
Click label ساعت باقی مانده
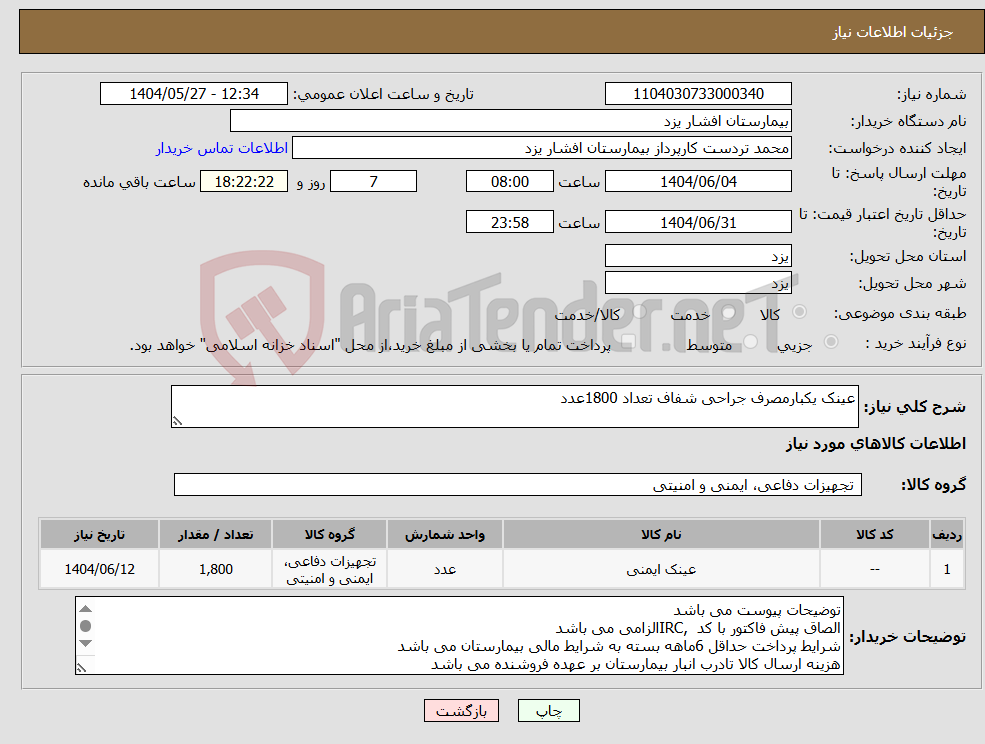[x=139, y=182]
